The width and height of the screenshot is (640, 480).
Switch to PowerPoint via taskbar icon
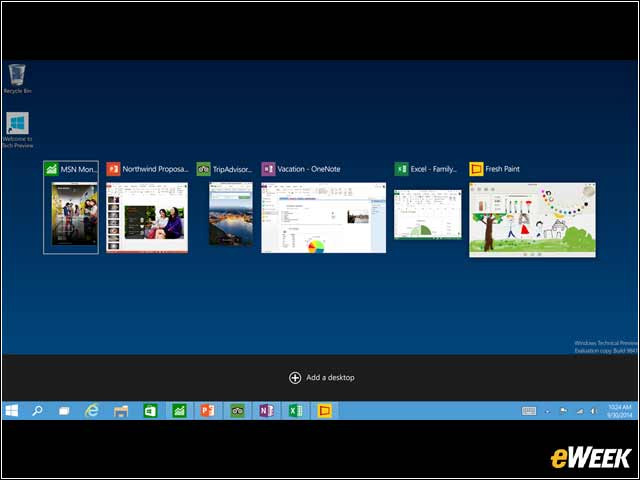point(207,411)
